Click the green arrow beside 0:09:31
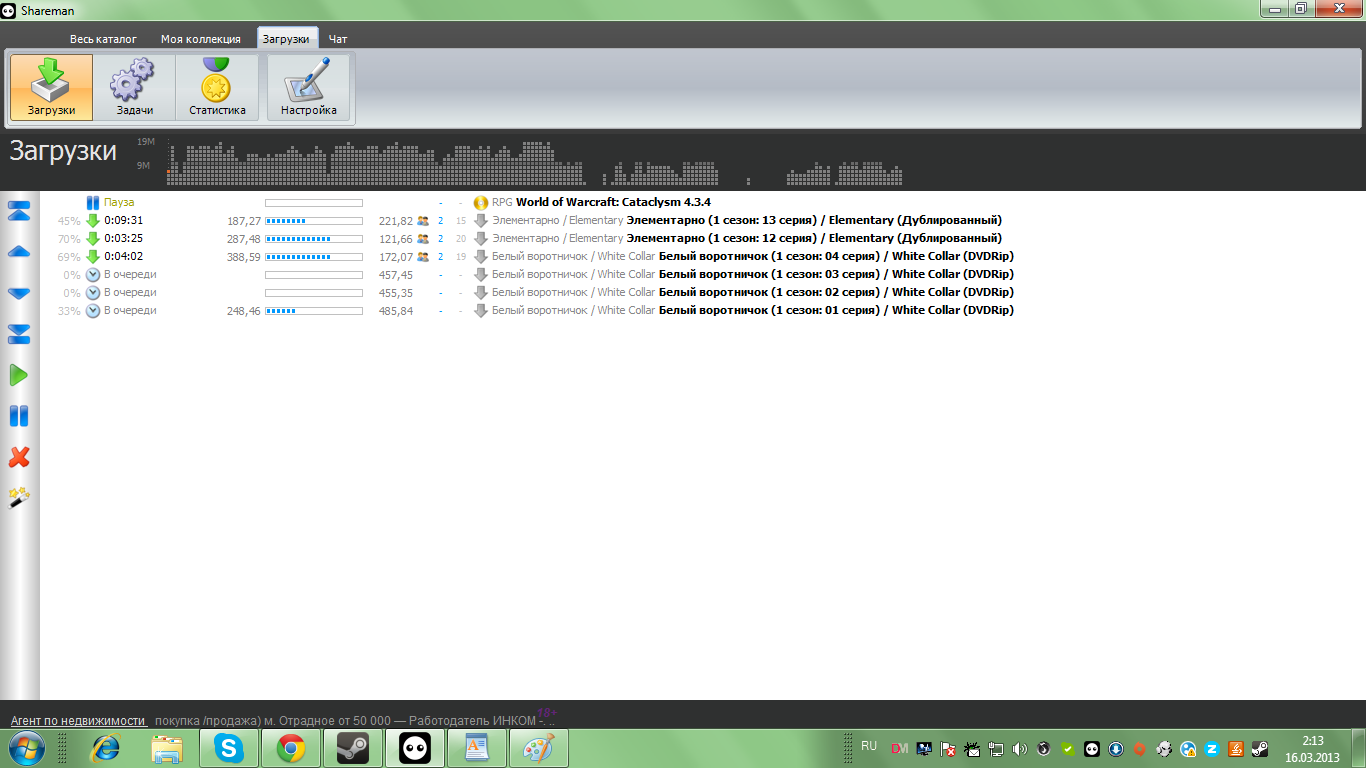Image resolution: width=1366 pixels, height=768 pixels. tap(93, 220)
